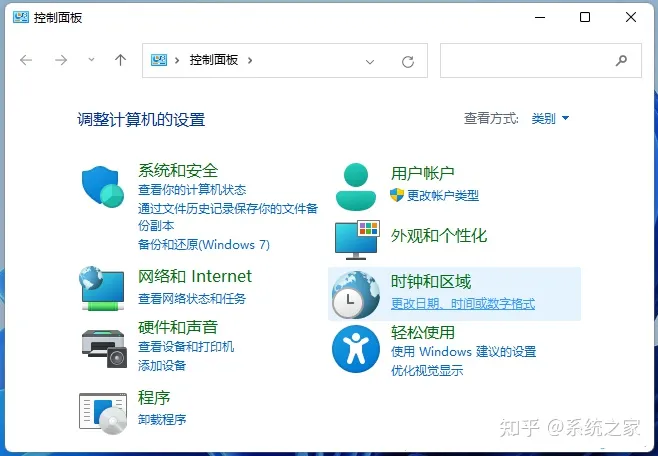Expand the chevron after 控制面板 breadcrumb
658x456 pixels.
pos(250,60)
